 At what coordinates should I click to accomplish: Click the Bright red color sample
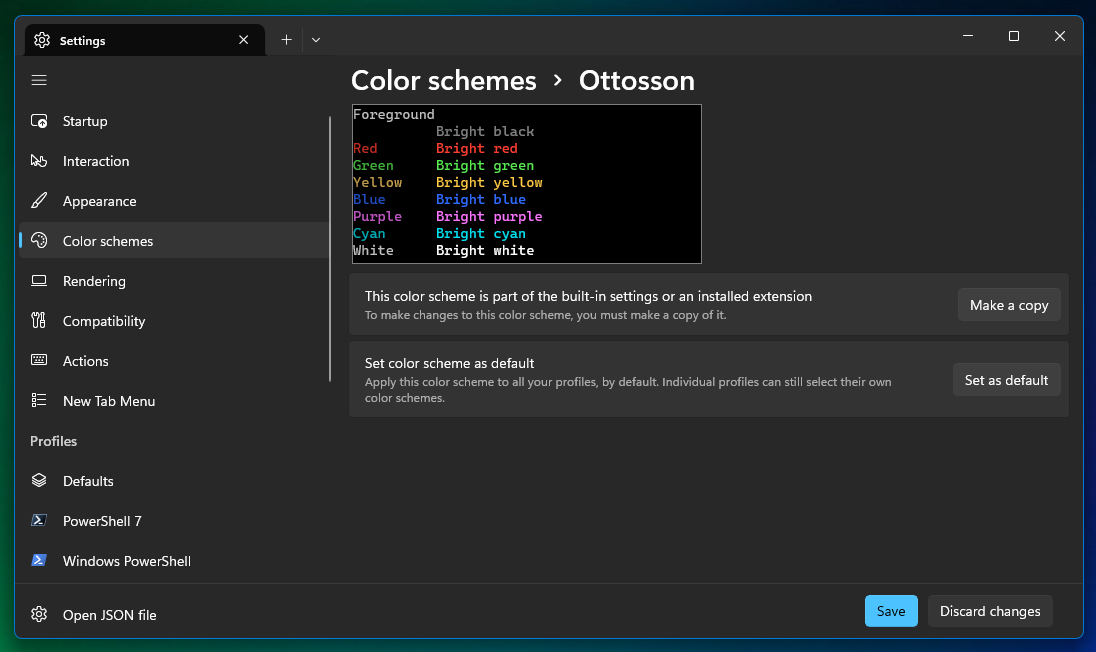click(477, 148)
